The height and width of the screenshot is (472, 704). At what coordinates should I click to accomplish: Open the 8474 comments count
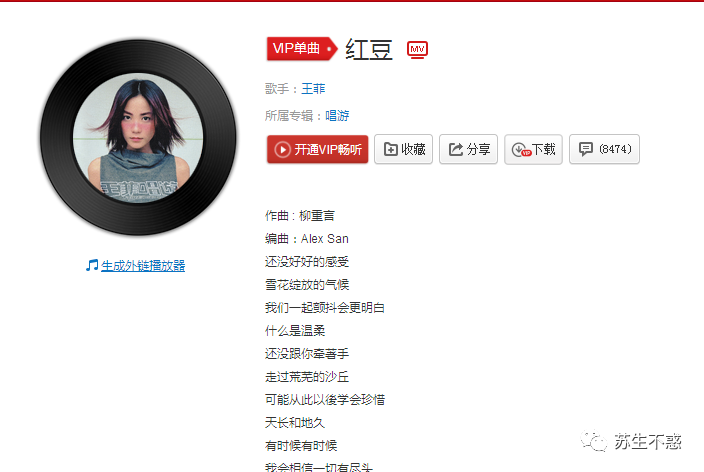(615, 149)
